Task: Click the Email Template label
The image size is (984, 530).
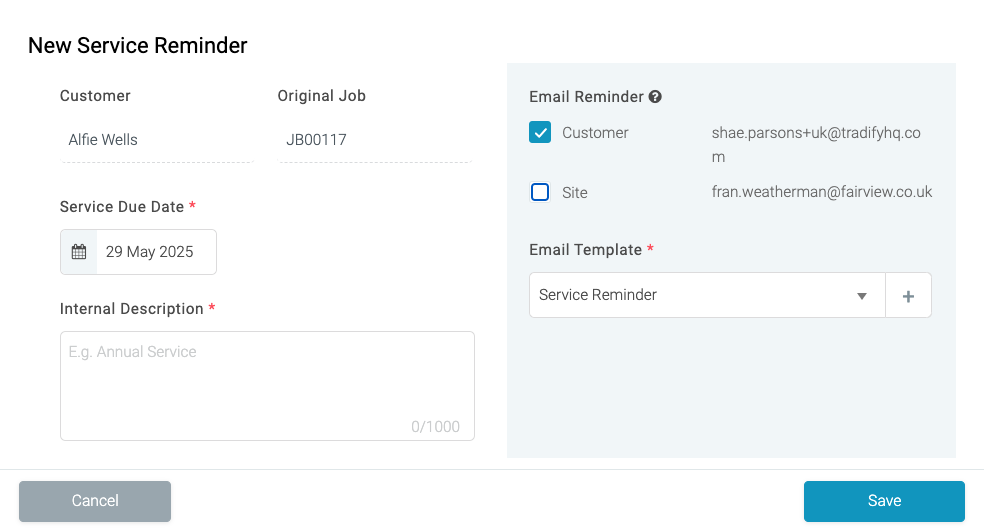Action: (x=586, y=250)
